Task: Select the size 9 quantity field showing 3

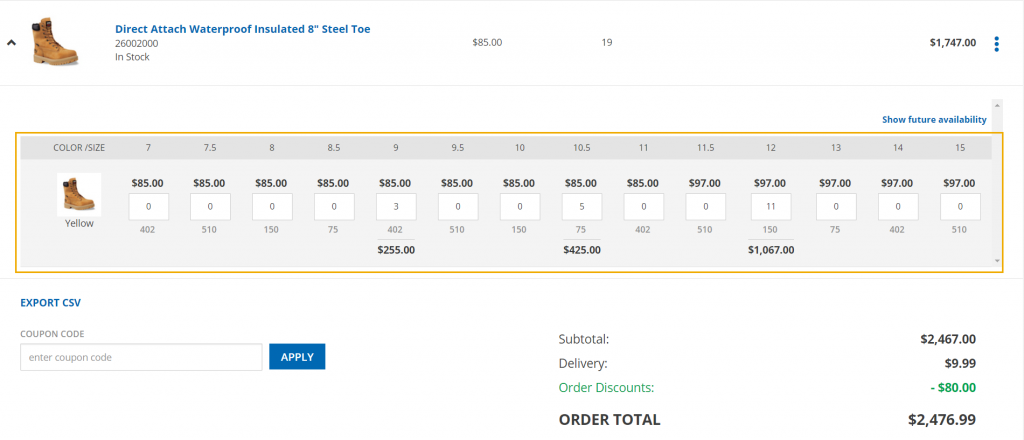Action: (395, 207)
